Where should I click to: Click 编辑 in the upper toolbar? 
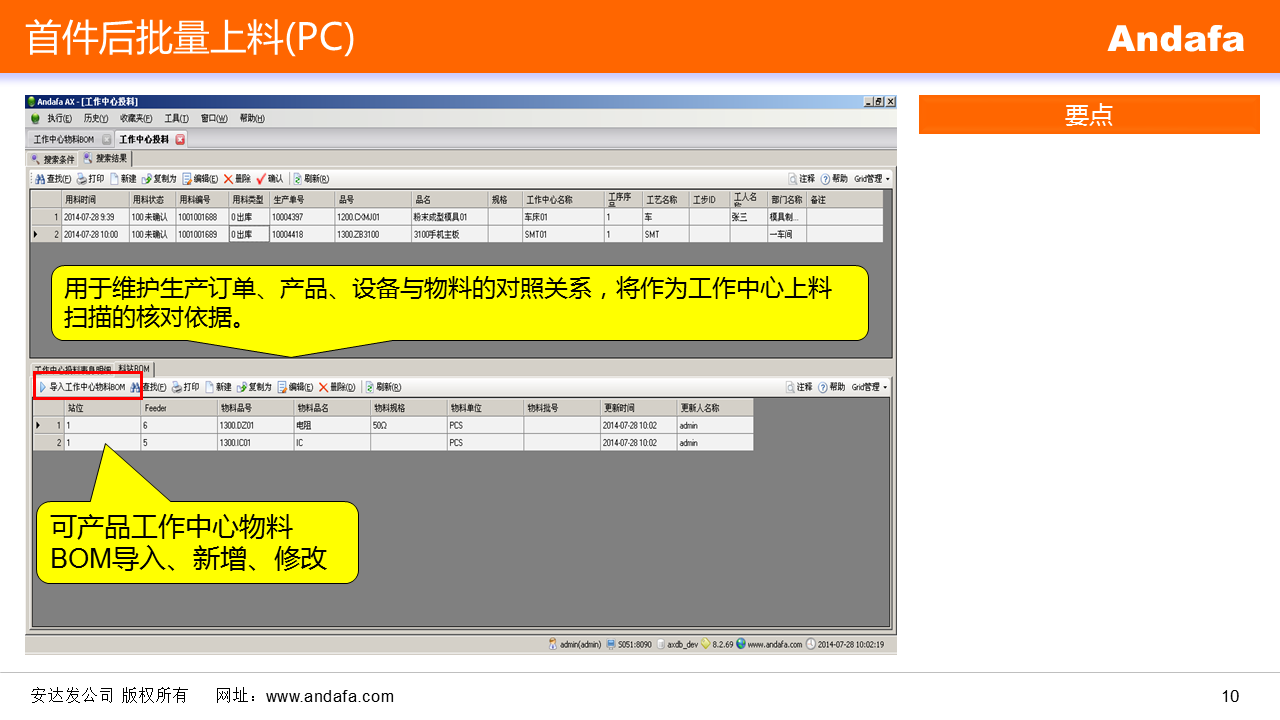(187, 179)
